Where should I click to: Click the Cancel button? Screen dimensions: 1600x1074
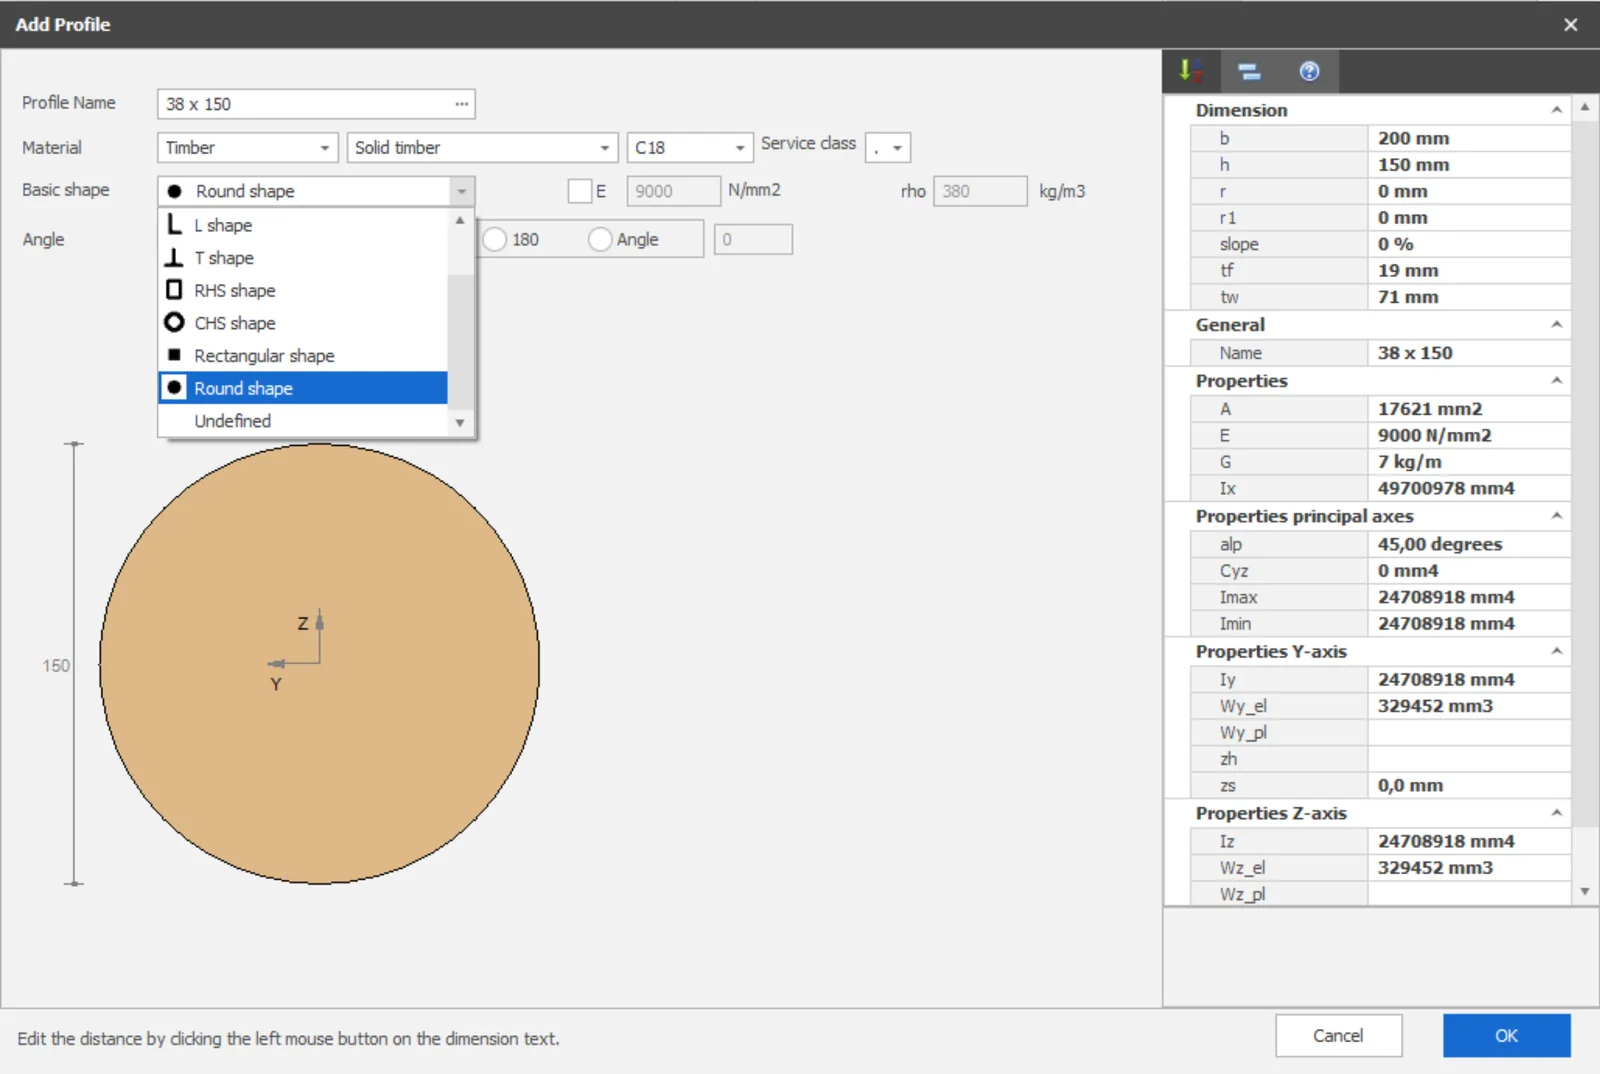(x=1338, y=1036)
